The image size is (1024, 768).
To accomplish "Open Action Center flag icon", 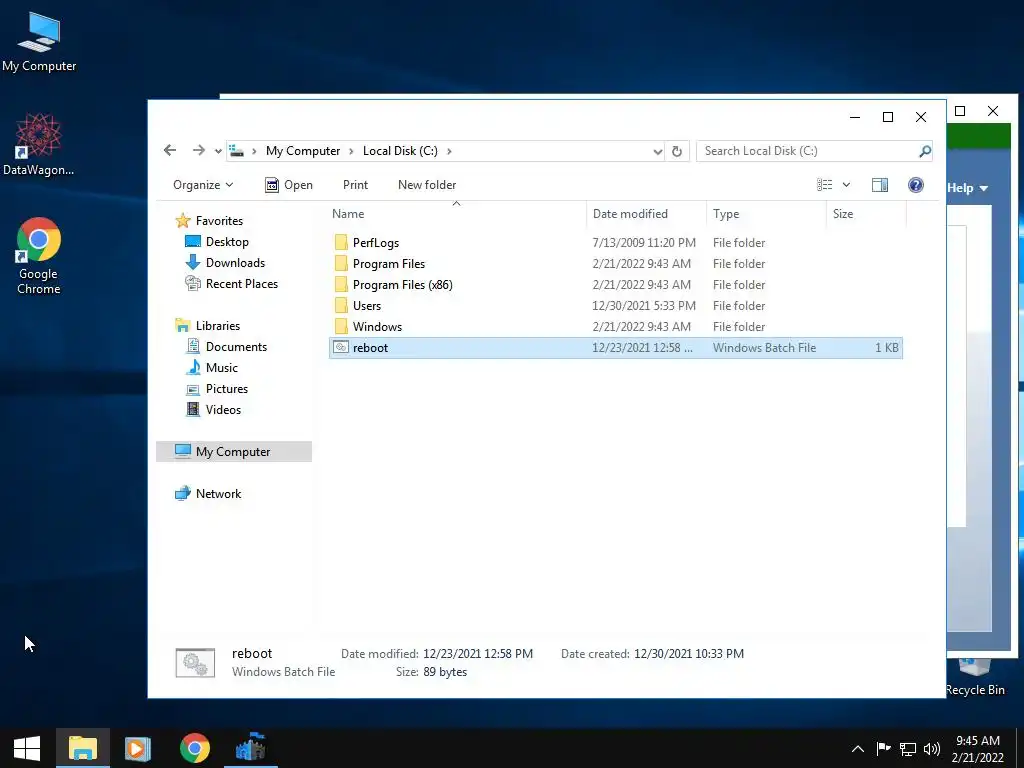I will (883, 749).
